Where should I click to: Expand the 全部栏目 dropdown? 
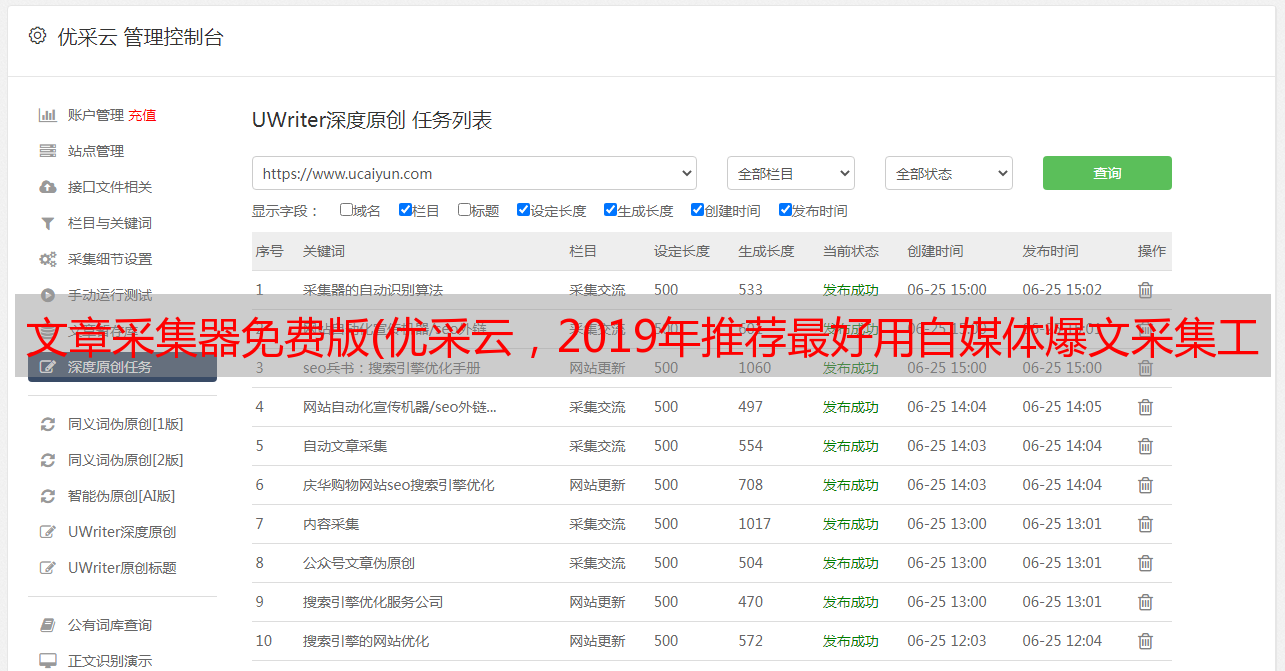[x=790, y=173]
